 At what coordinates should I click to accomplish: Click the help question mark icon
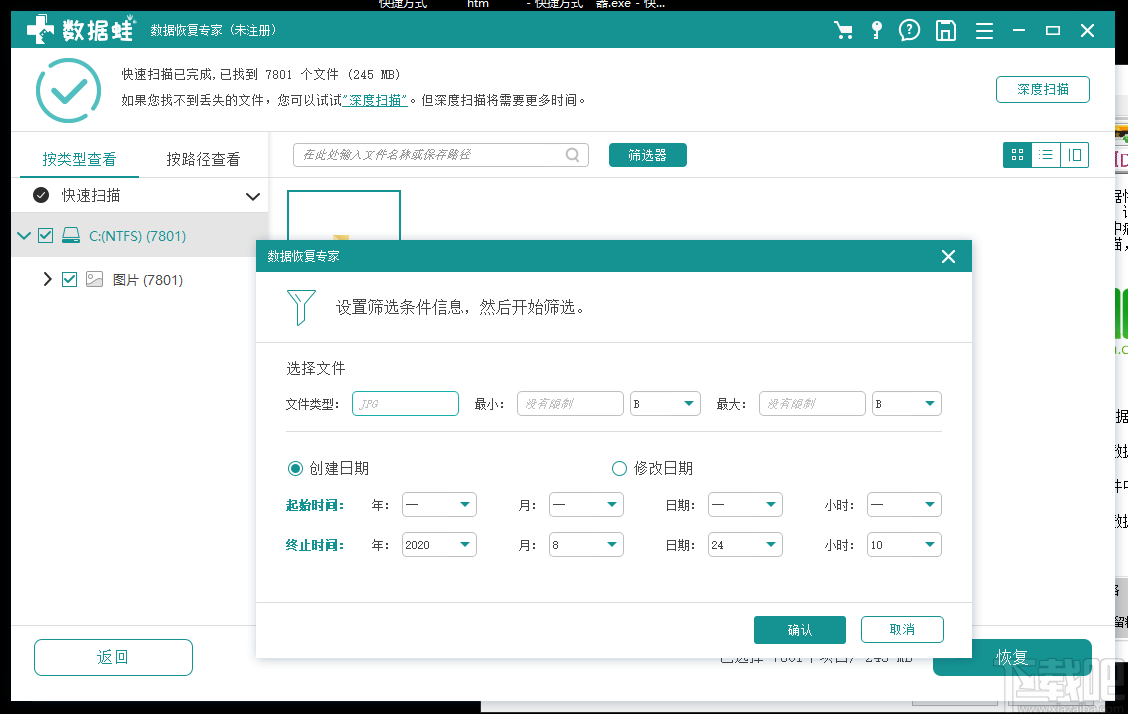click(x=909, y=30)
